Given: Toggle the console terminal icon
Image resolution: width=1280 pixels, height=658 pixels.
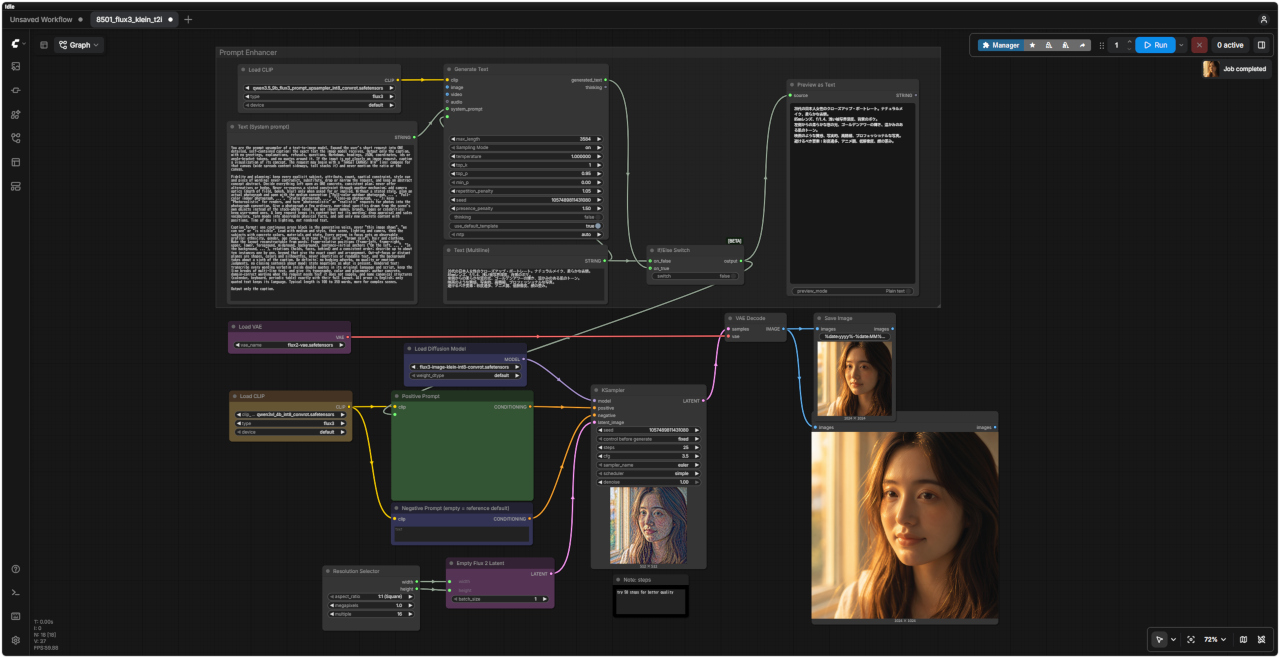Looking at the screenshot, I should pos(16,593).
